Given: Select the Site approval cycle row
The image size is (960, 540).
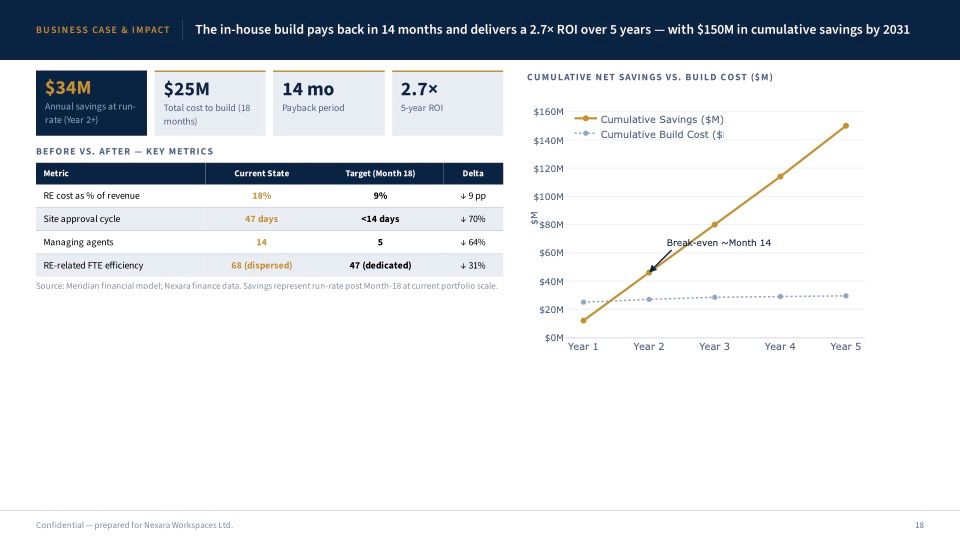Looking at the screenshot, I should 269,219.
